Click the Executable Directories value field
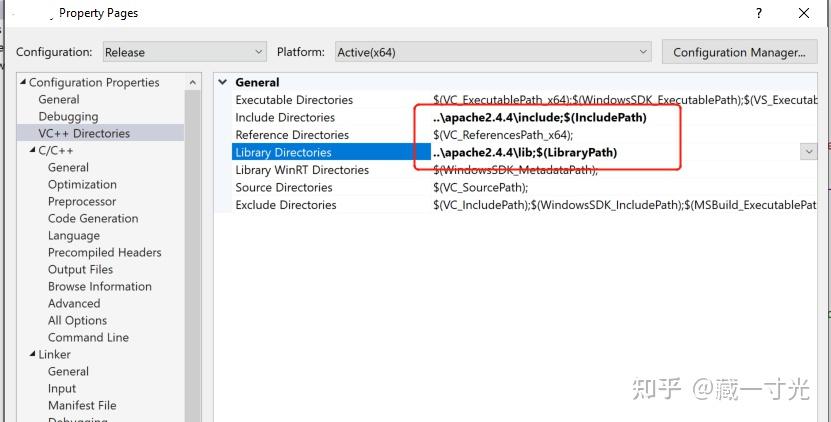The width and height of the screenshot is (831, 422). [x=620, y=100]
